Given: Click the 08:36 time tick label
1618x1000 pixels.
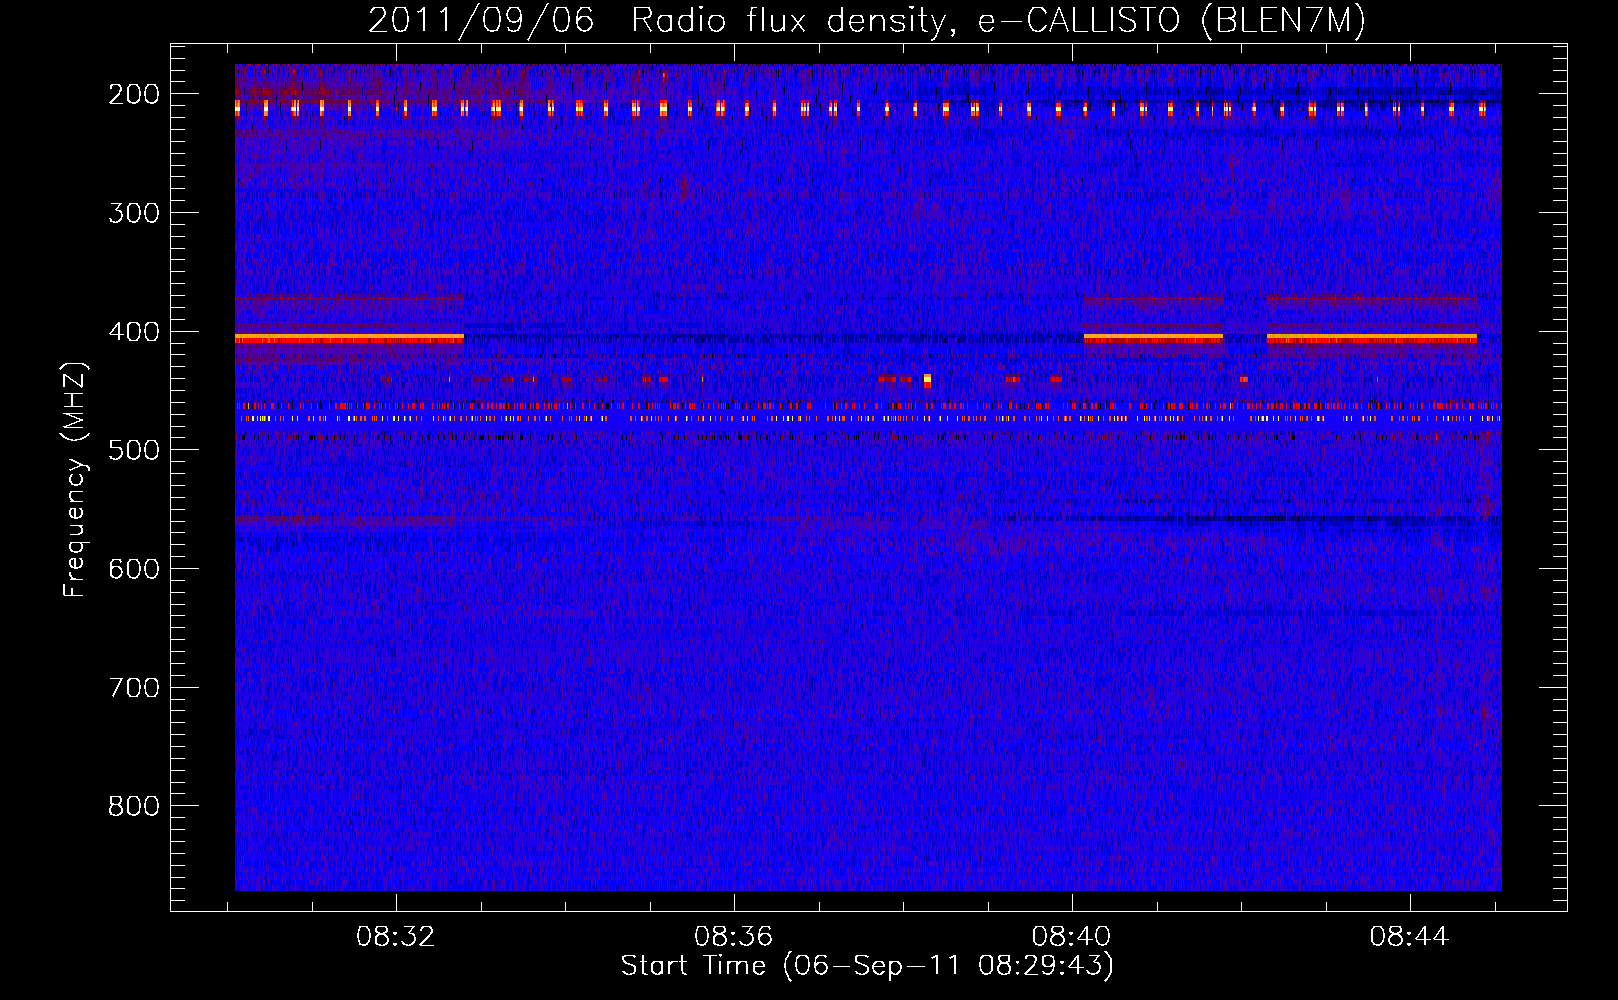Looking at the screenshot, I should (x=734, y=937).
